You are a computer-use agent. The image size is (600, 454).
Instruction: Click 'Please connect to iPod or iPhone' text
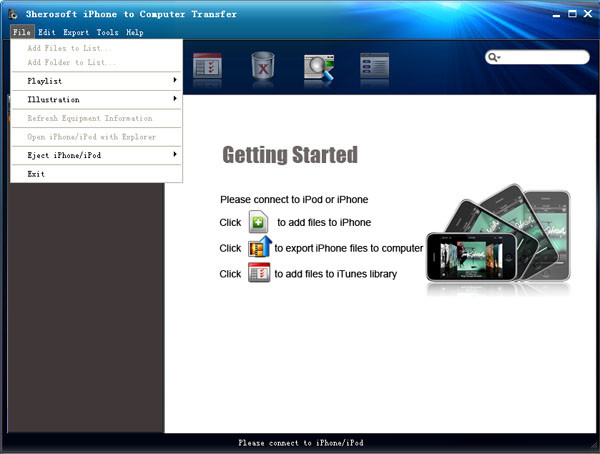[x=294, y=199]
